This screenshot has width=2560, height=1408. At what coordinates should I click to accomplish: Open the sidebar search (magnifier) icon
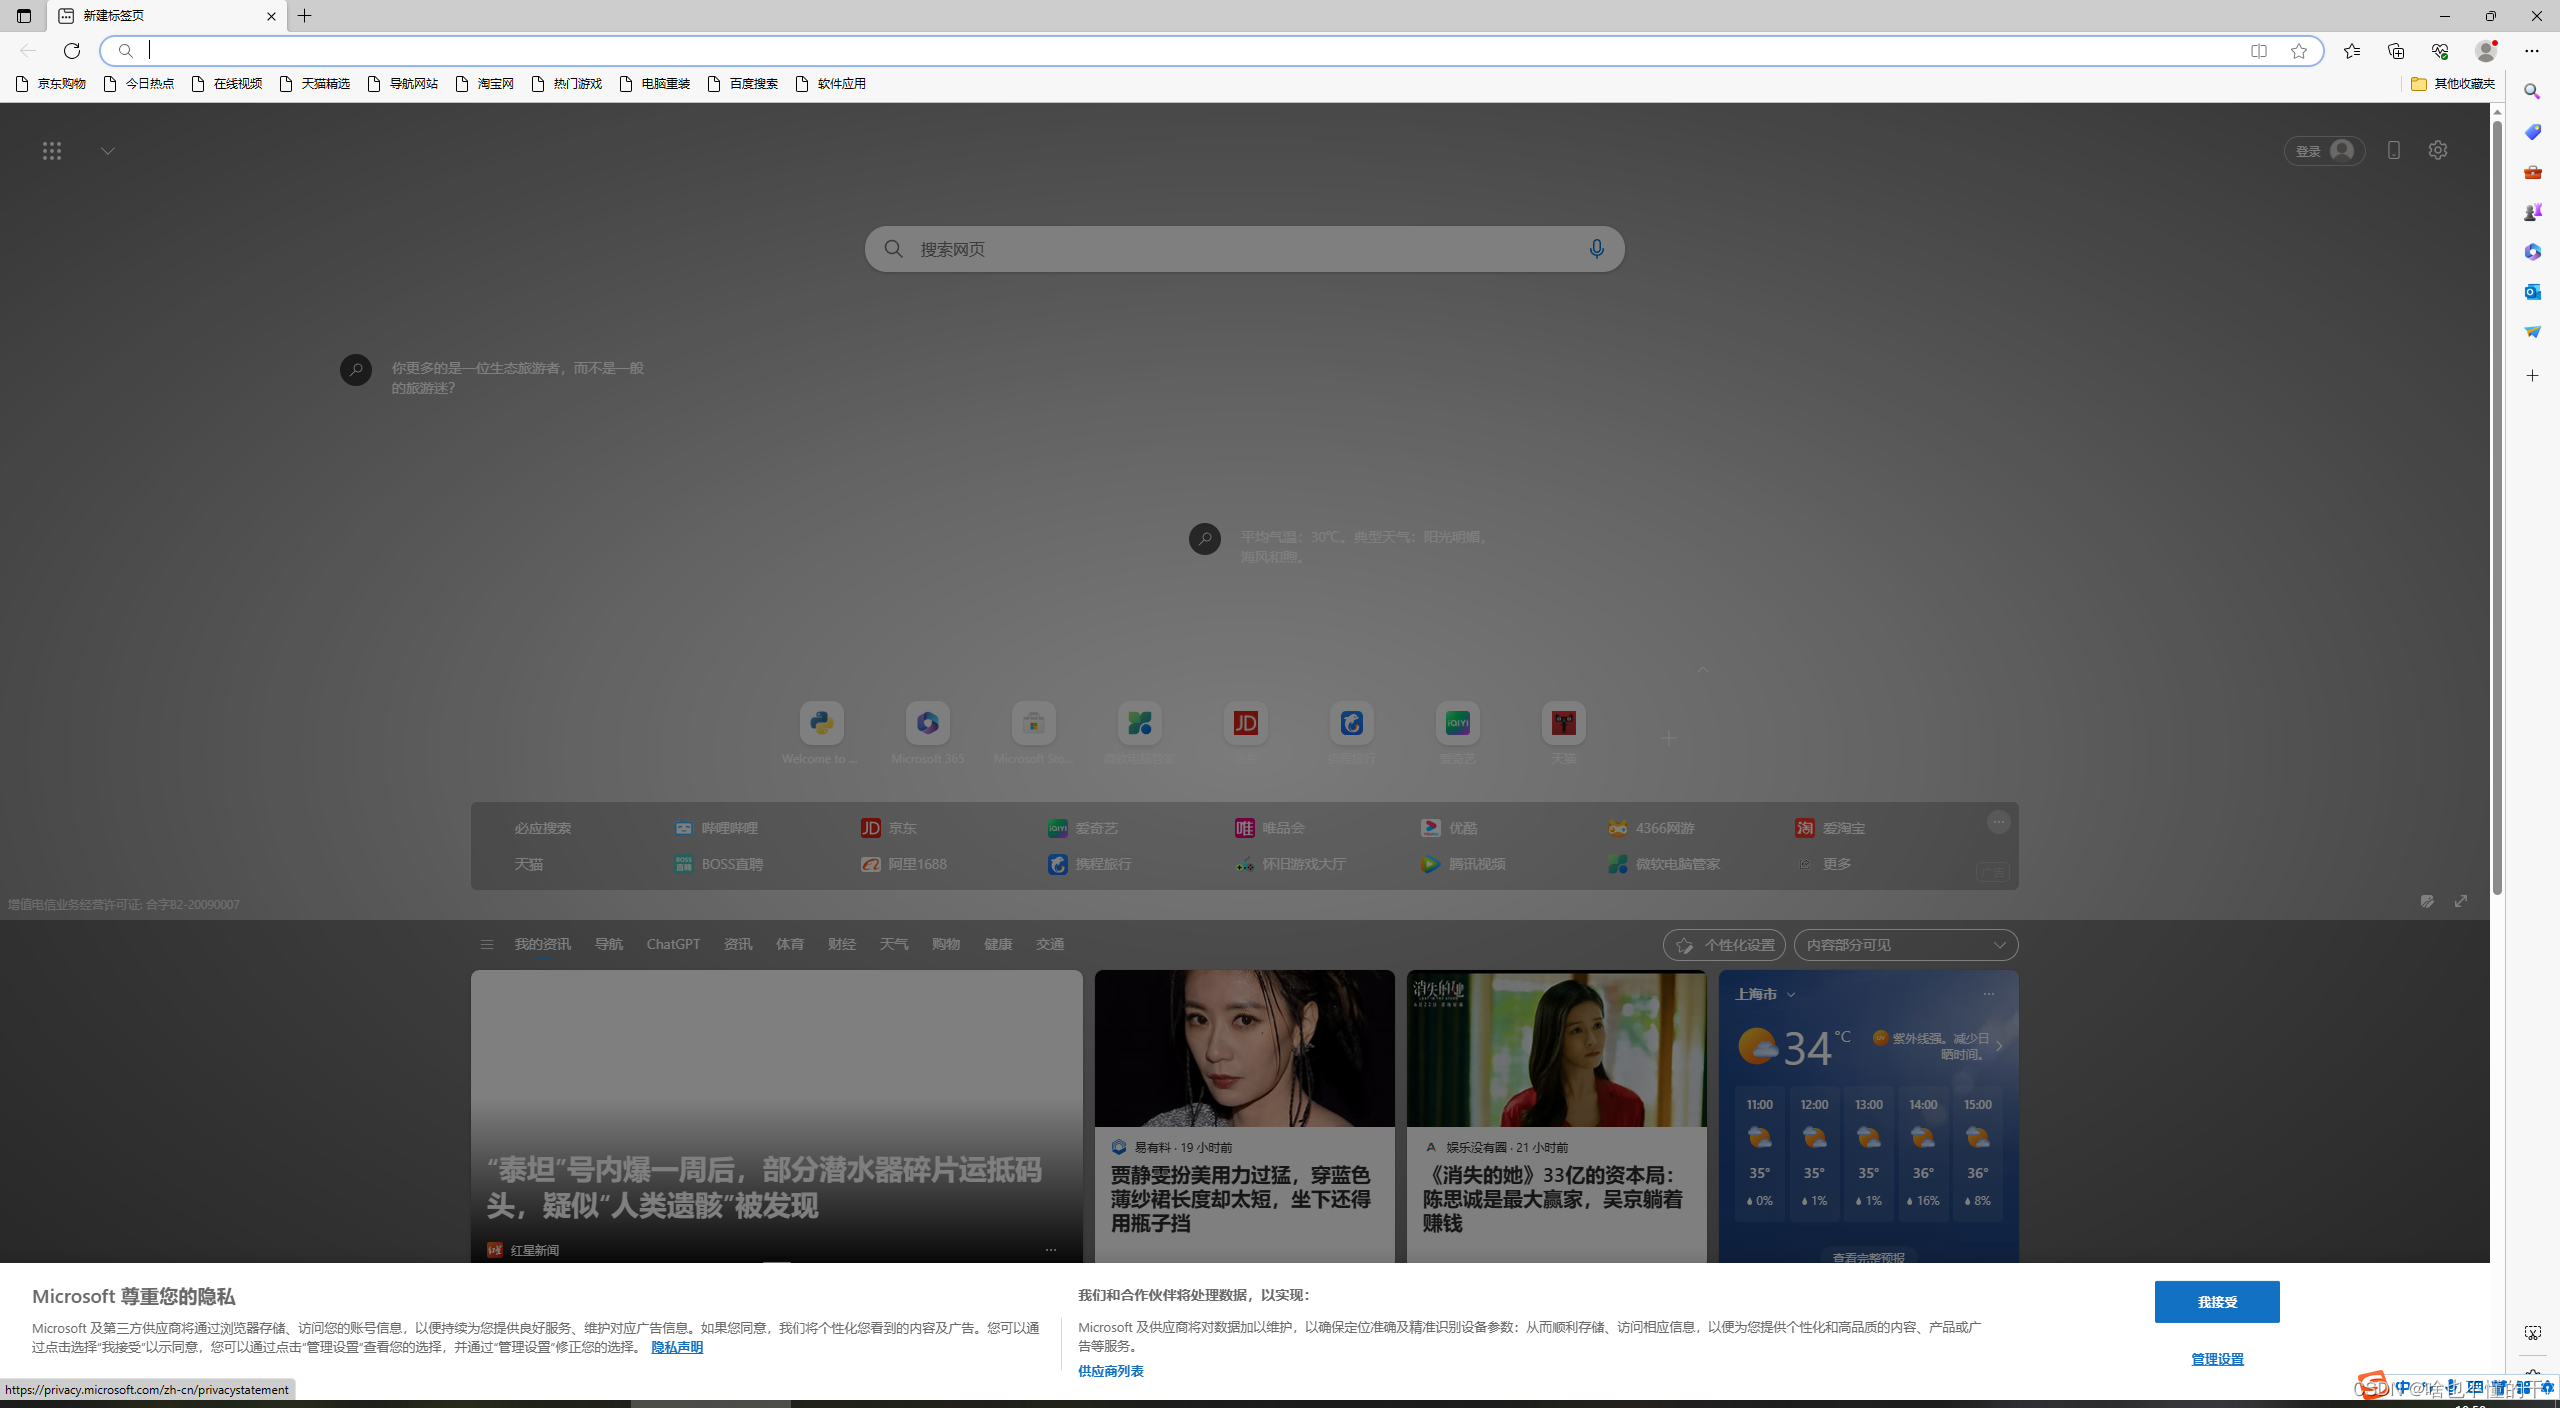2533,90
